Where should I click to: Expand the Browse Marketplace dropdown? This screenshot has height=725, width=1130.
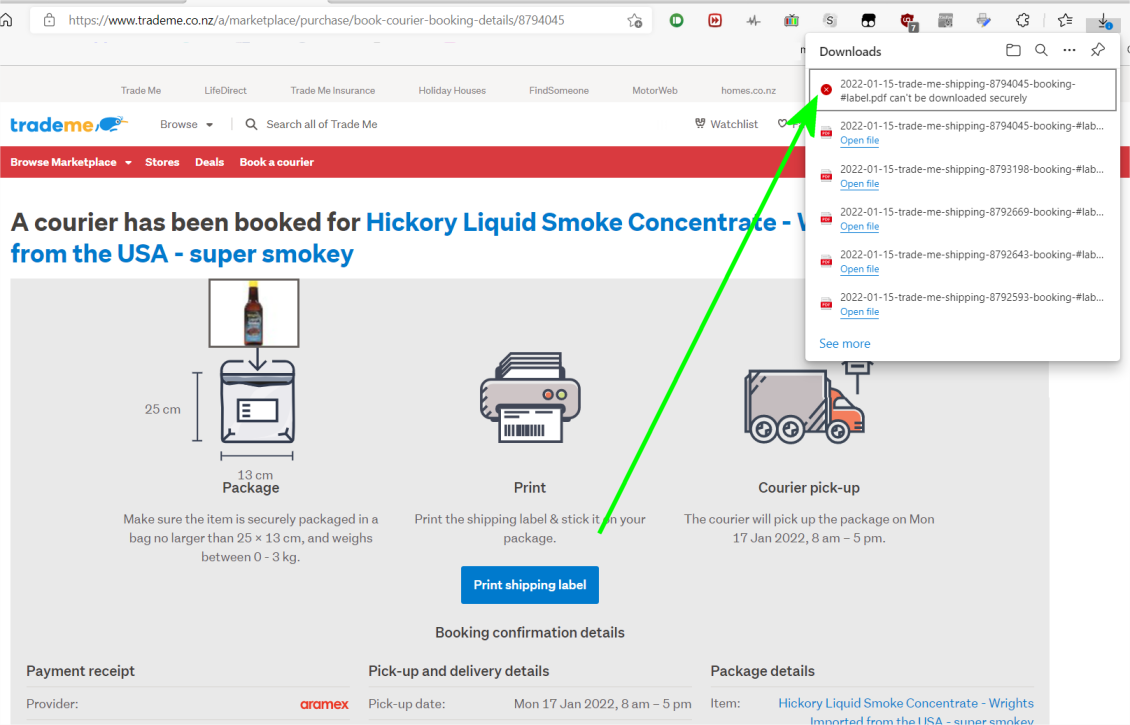click(71, 162)
